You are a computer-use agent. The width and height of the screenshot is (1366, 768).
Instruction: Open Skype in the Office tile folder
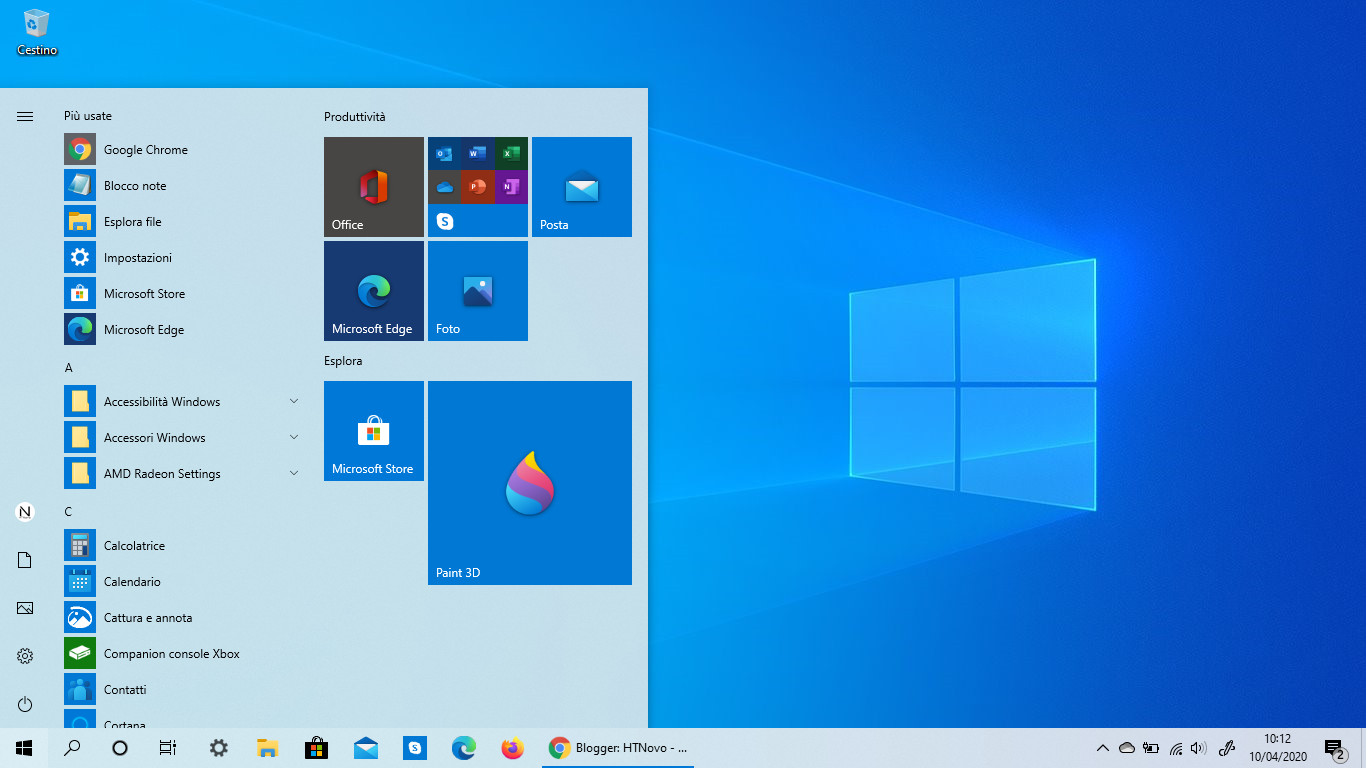click(445, 221)
